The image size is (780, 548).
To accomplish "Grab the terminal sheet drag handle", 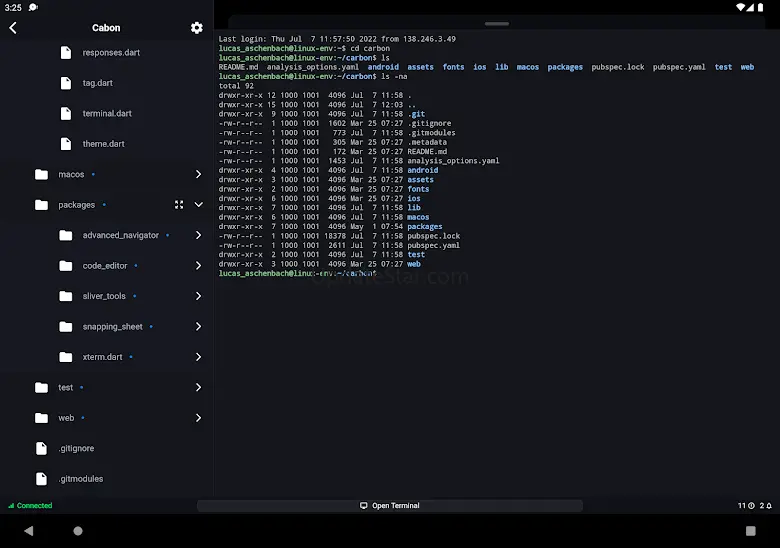I will coord(496,23).
